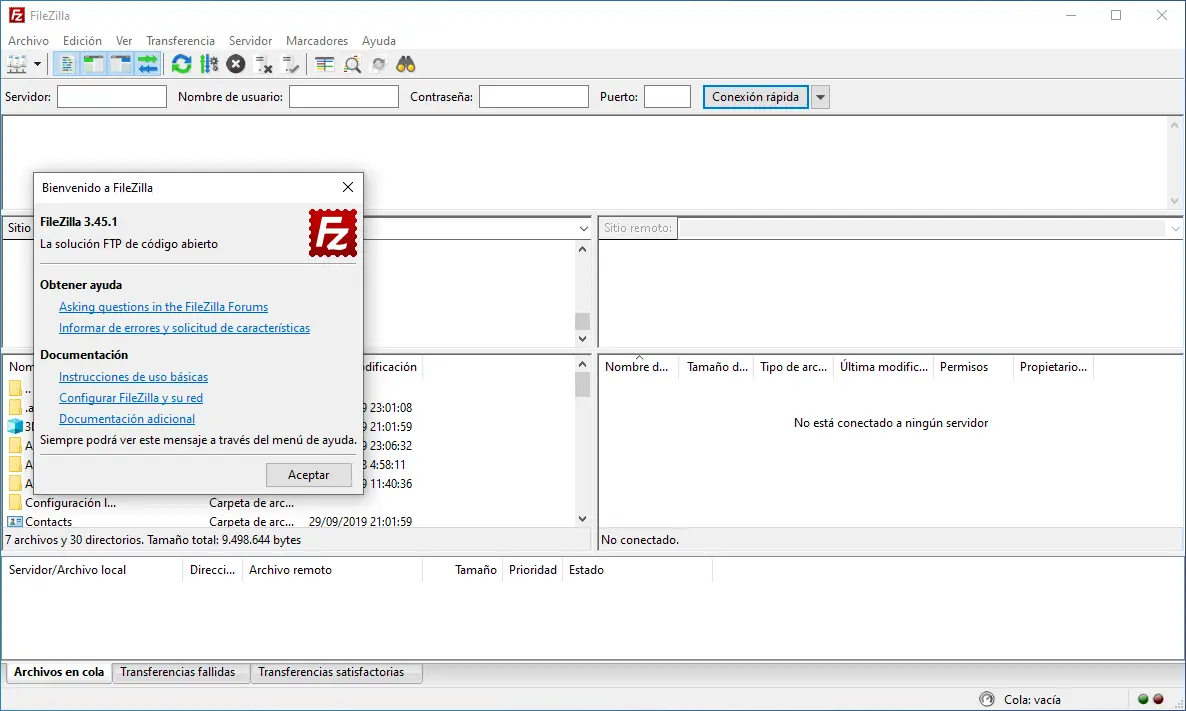Toggle the local directory tree view
The height and width of the screenshot is (711, 1186).
tap(94, 64)
